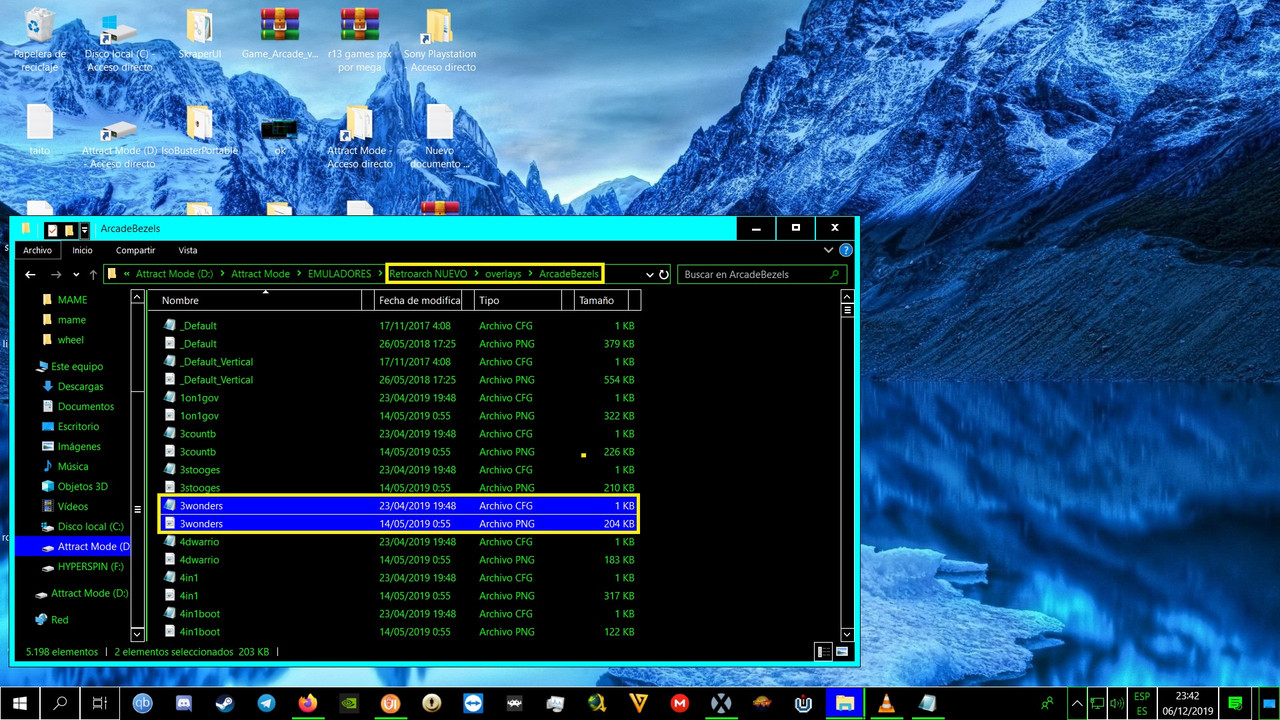
Task: Select IsoBusterPortable folder on desktop
Action: tap(200, 130)
